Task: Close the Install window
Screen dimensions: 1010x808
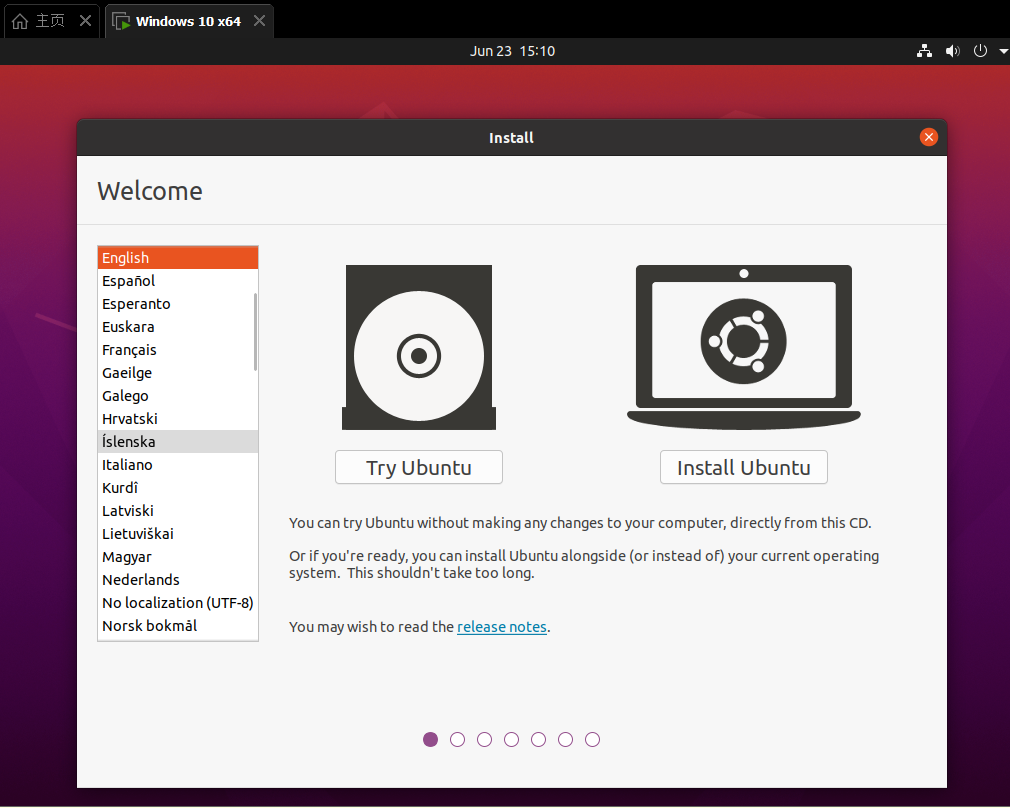Action: 928,137
